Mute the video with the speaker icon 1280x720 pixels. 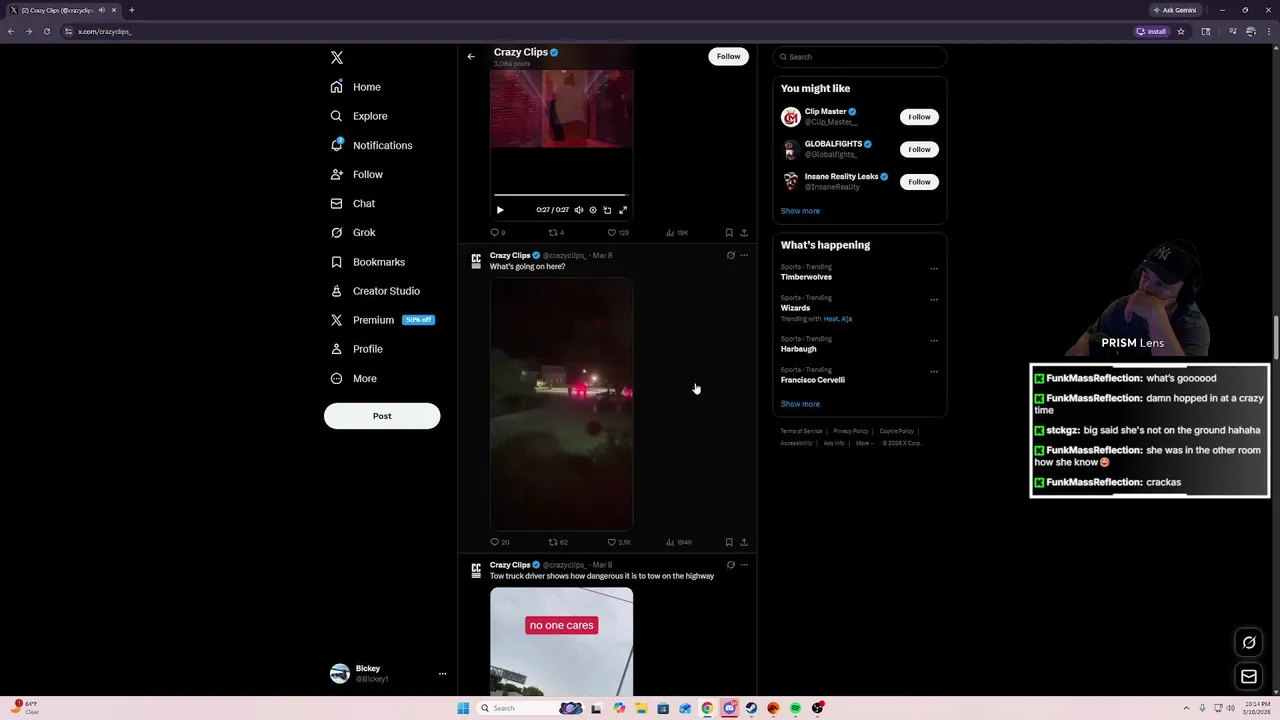tap(578, 210)
